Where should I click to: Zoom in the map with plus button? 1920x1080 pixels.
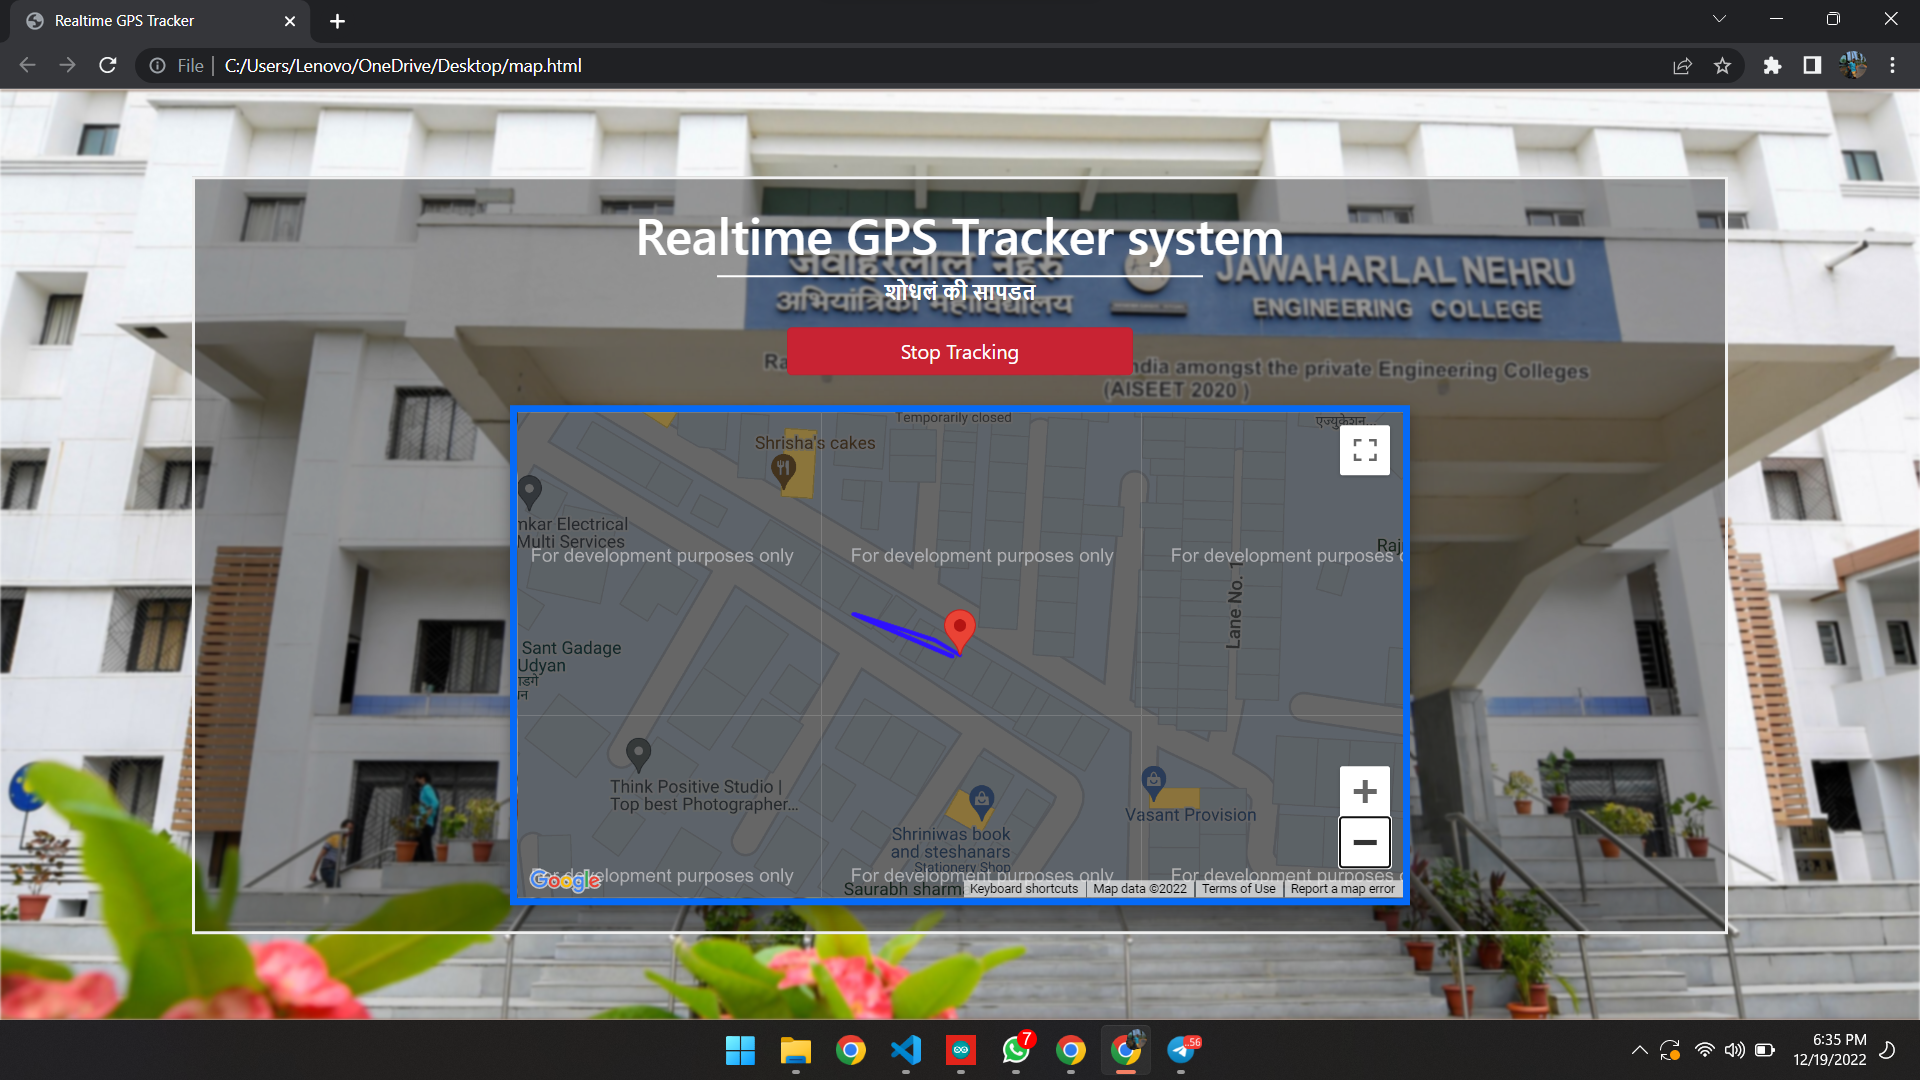coord(1365,791)
